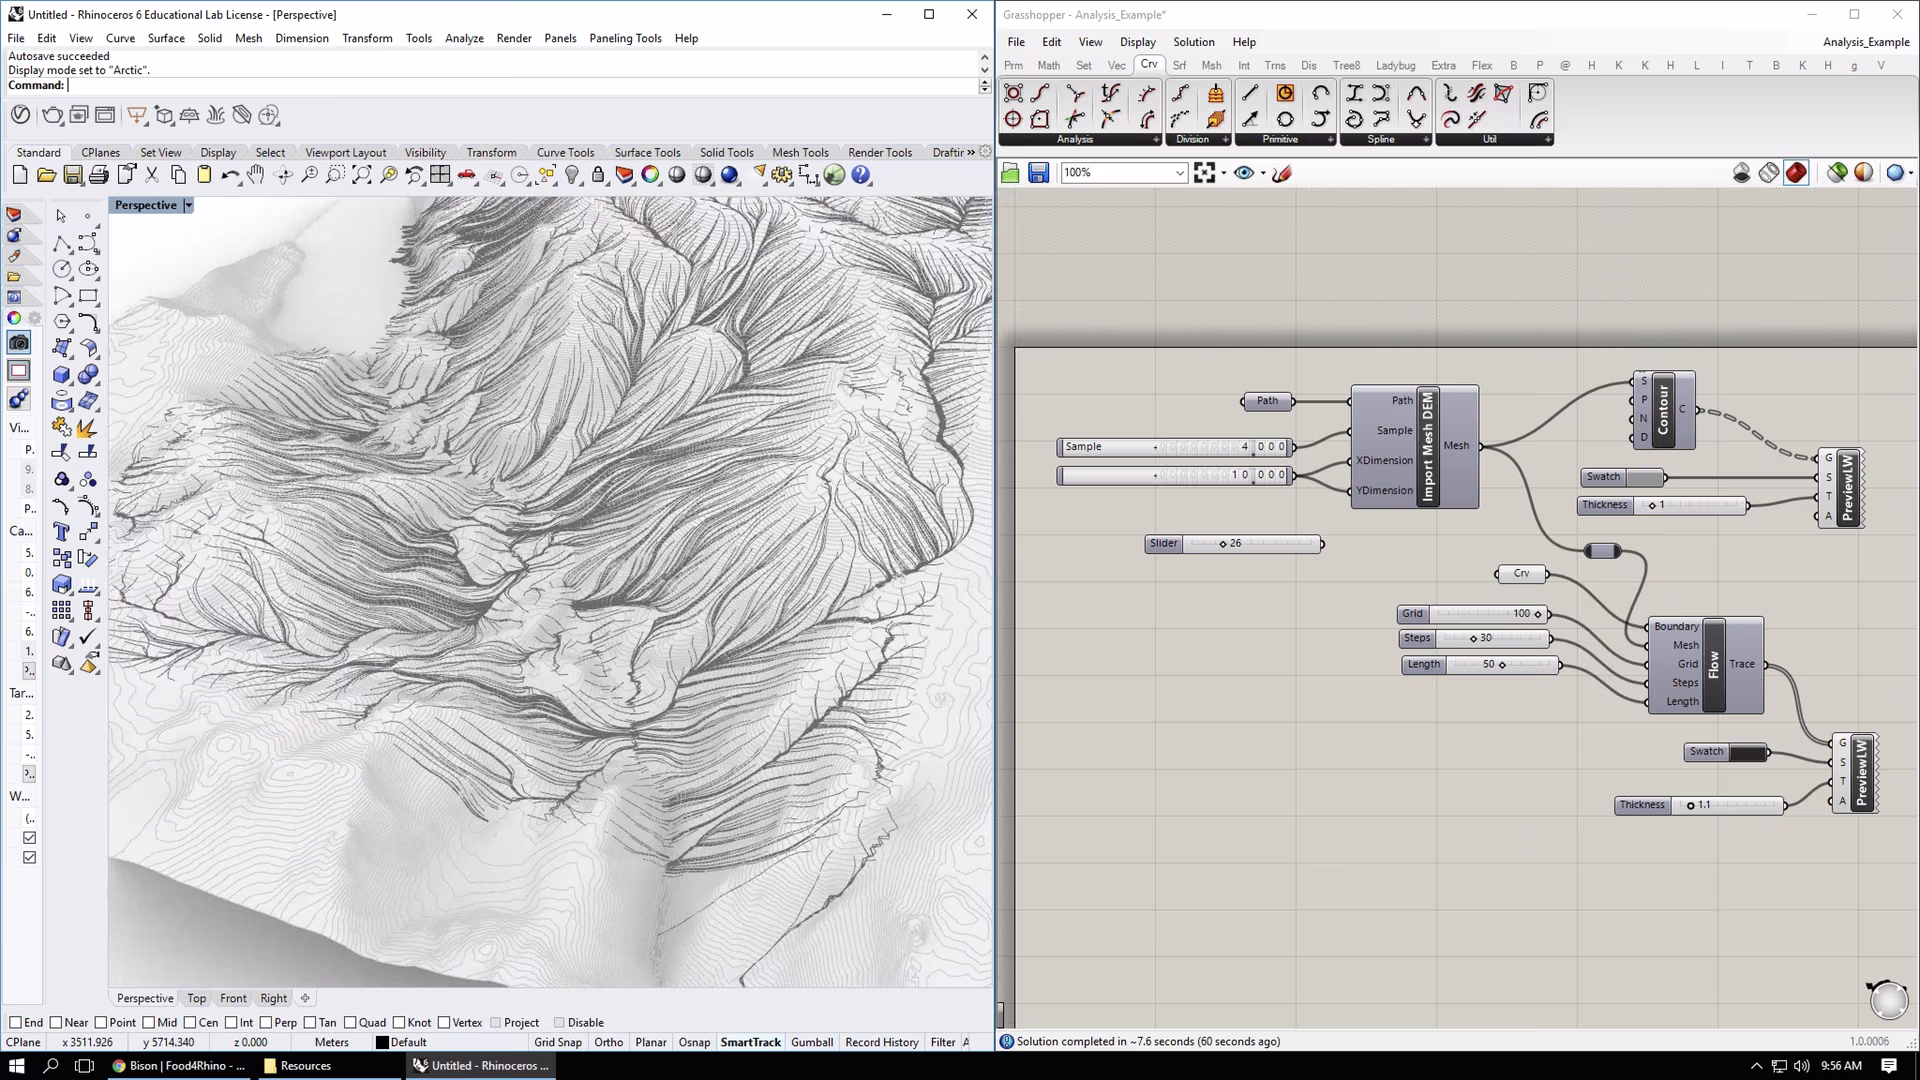This screenshot has width=1920, height=1080.
Task: Switch to the Top viewport tab
Action: tap(196, 998)
